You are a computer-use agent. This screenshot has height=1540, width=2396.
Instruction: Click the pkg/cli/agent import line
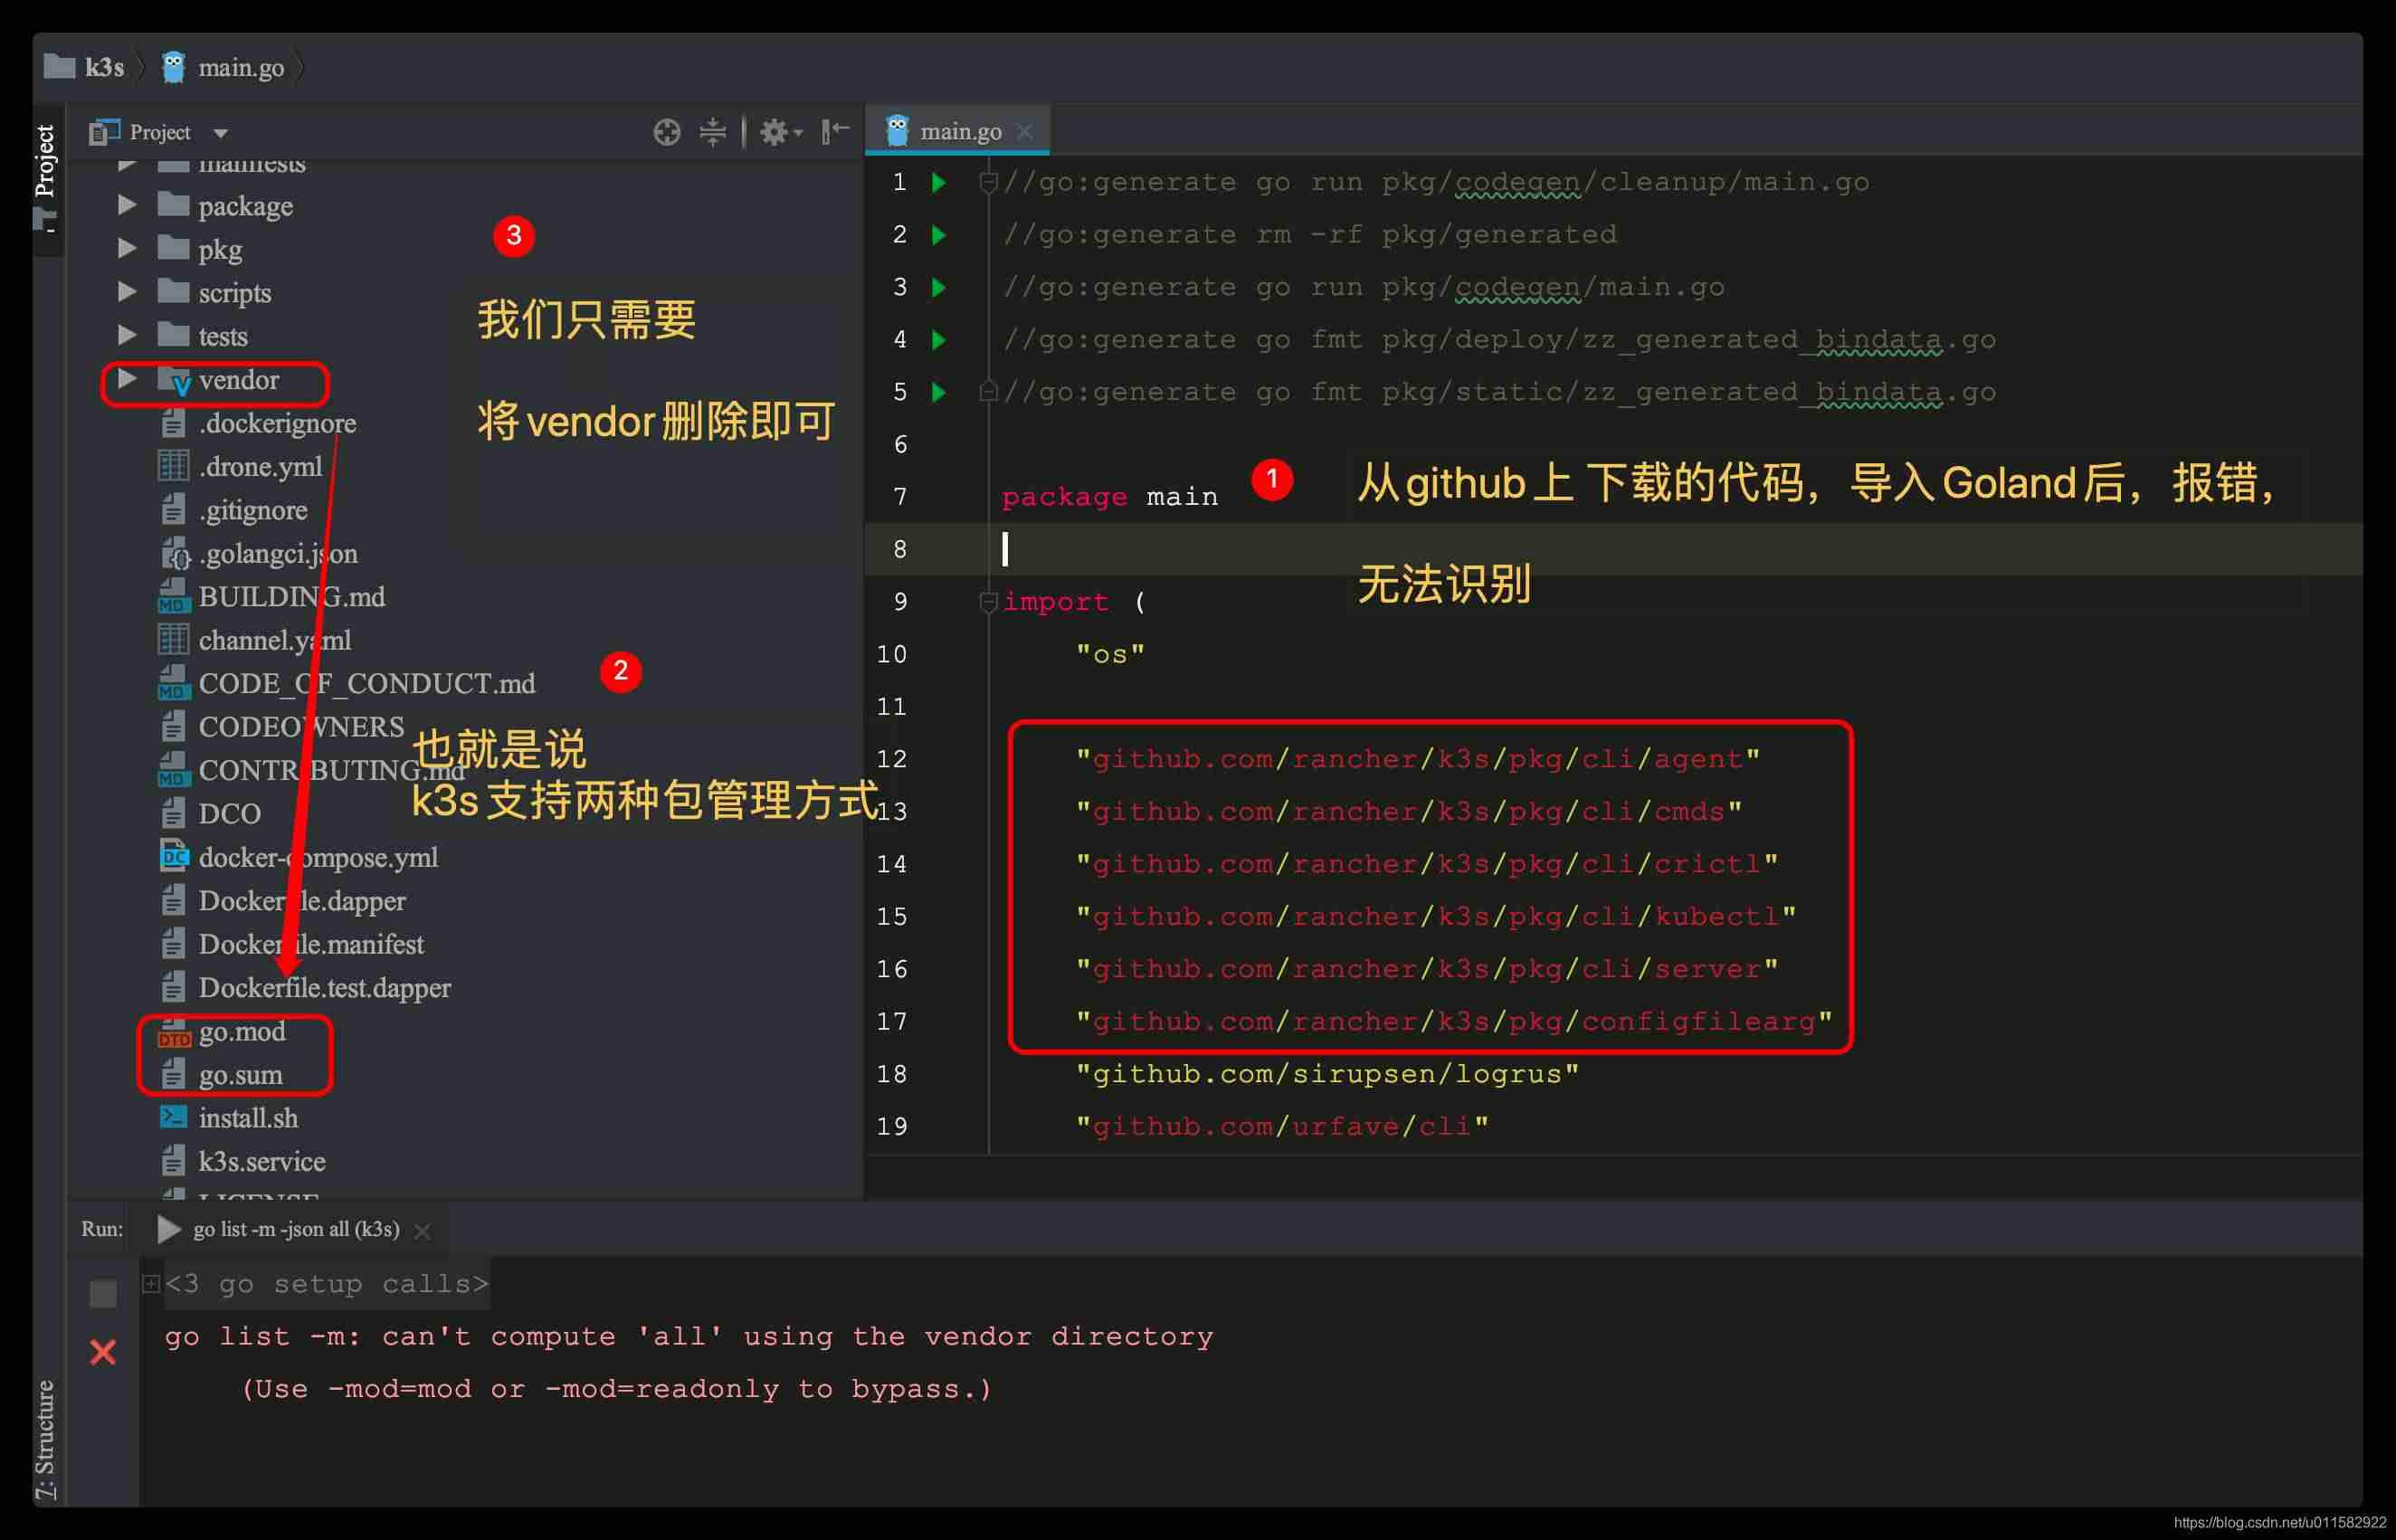point(1418,759)
